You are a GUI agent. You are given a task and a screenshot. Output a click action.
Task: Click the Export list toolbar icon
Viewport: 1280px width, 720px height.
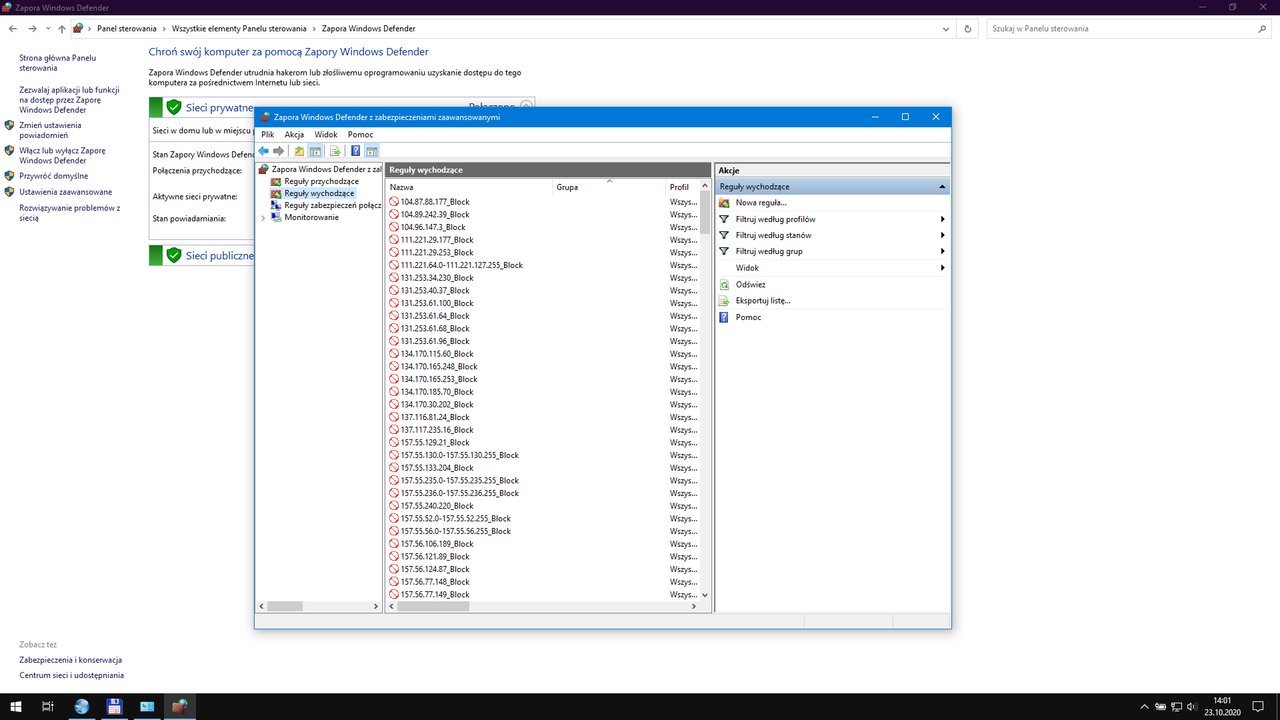[336, 151]
